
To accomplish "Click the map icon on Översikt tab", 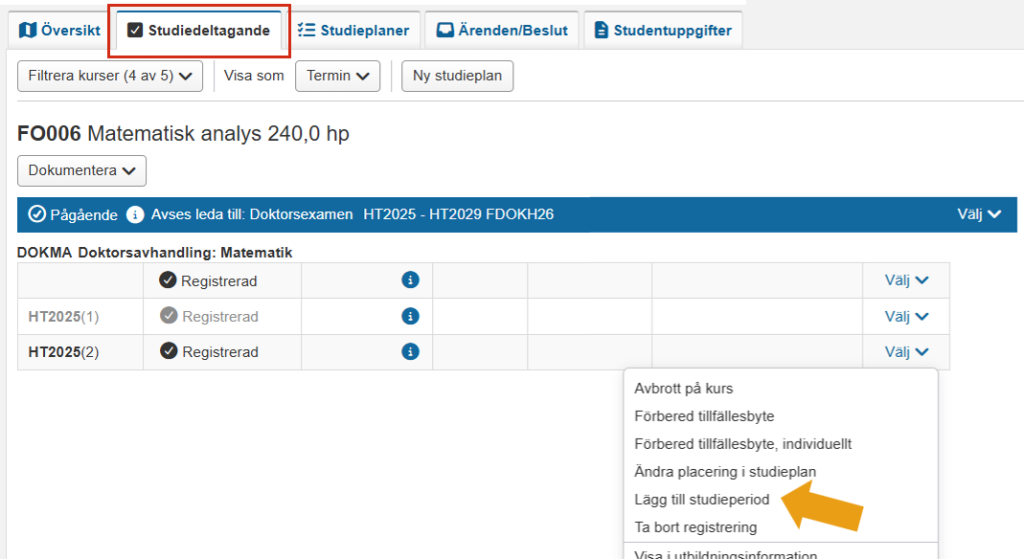I will point(27,30).
